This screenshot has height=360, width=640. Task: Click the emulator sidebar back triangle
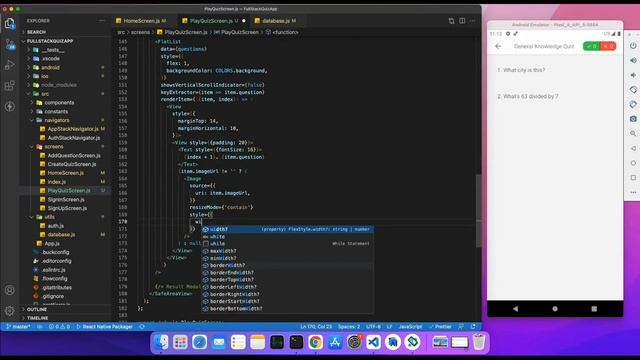click(x=633, y=148)
